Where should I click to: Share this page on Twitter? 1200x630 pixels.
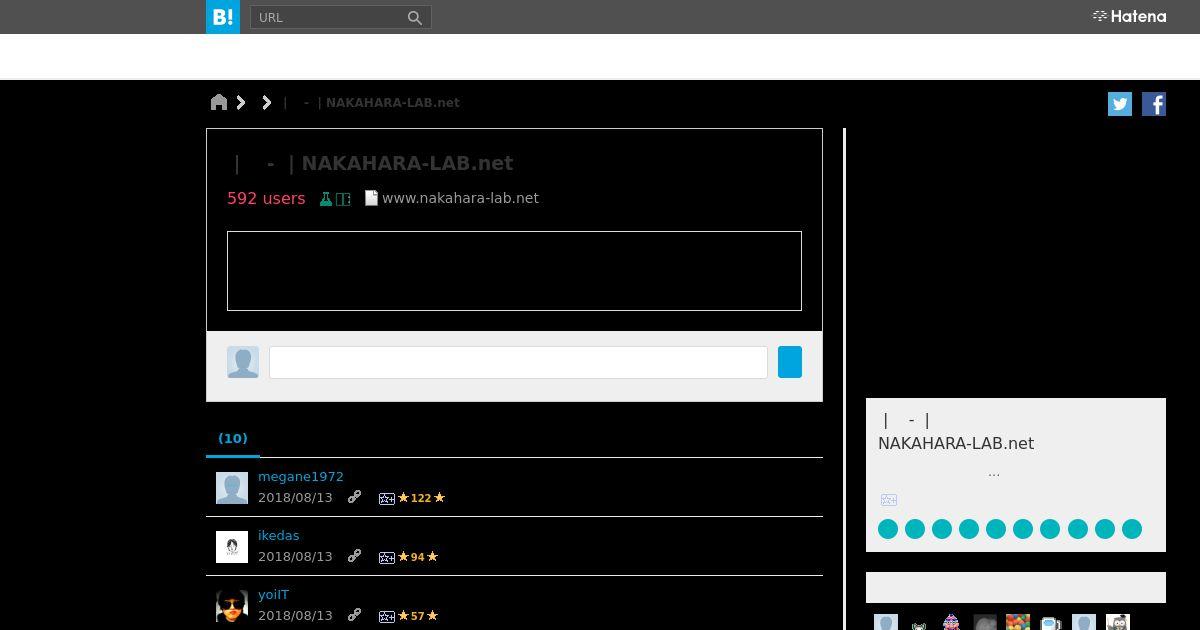pyautogui.click(x=1120, y=104)
